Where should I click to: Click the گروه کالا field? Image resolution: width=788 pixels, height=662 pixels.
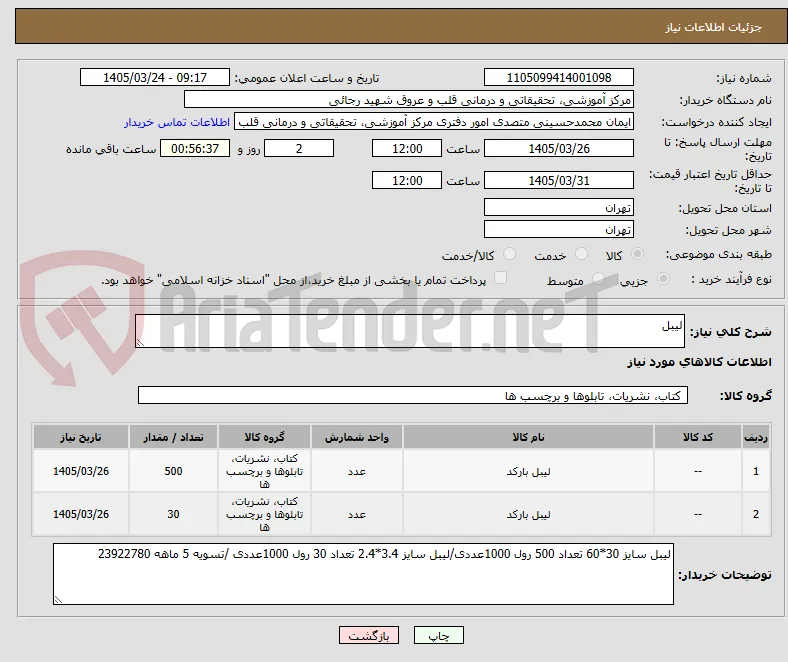(x=413, y=396)
